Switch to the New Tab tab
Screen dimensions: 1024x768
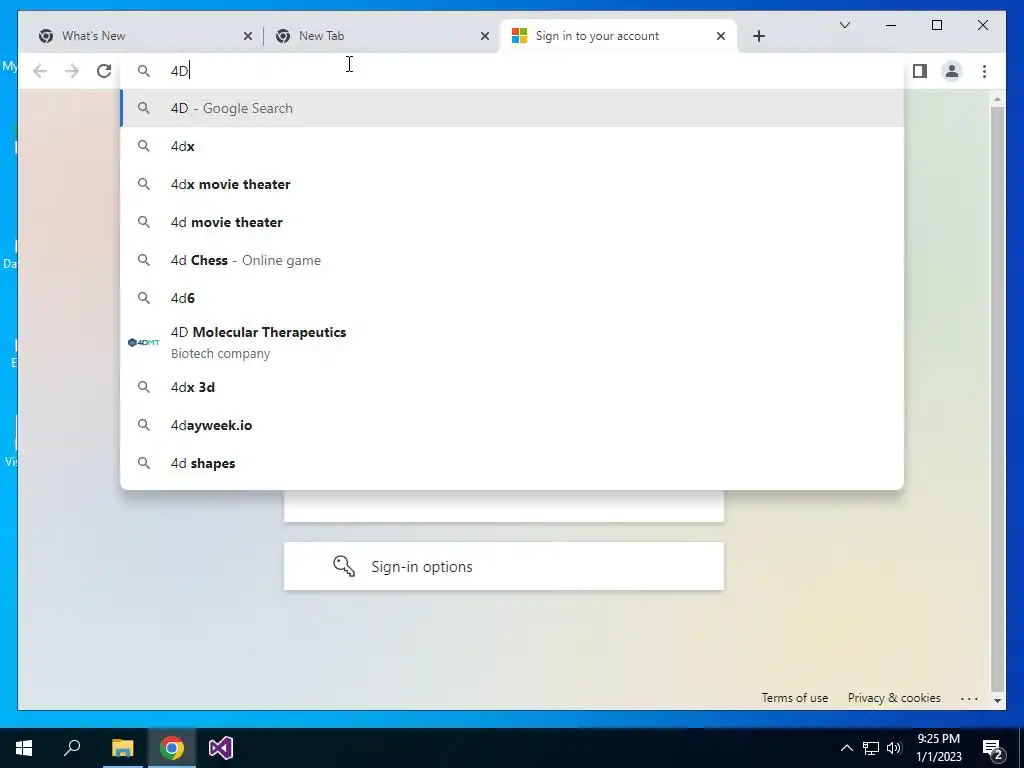click(381, 36)
